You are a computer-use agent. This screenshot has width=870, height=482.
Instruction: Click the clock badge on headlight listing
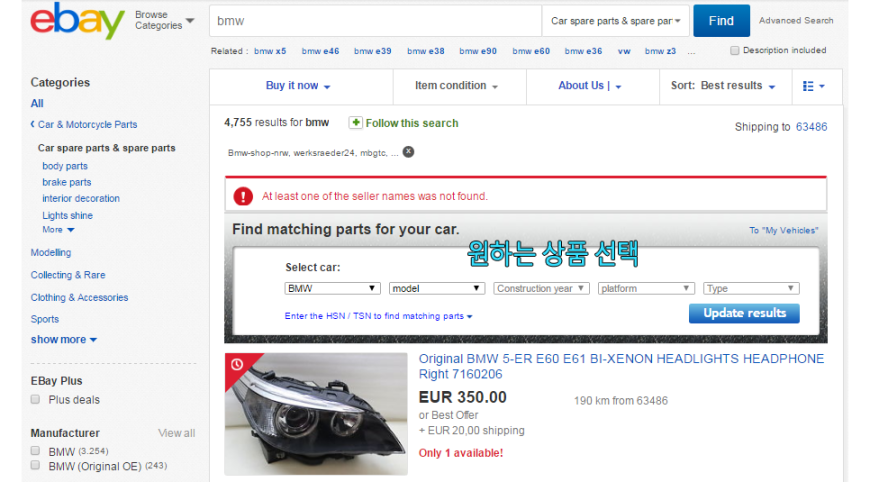click(237, 364)
